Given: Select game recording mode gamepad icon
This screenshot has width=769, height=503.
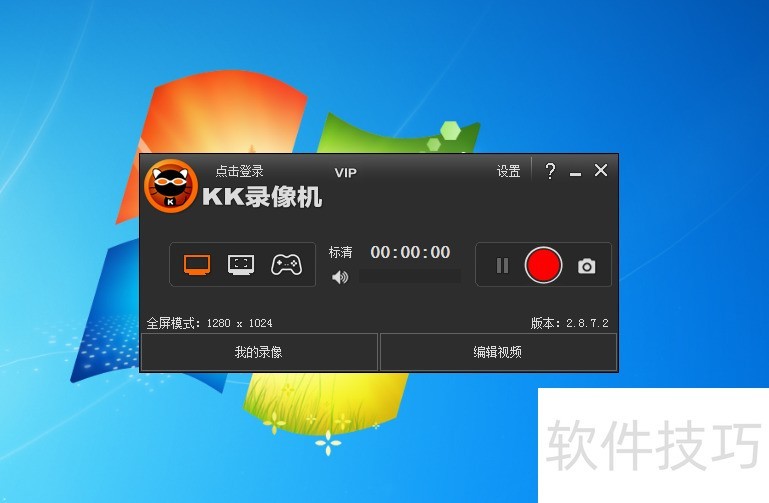Looking at the screenshot, I should [286, 265].
